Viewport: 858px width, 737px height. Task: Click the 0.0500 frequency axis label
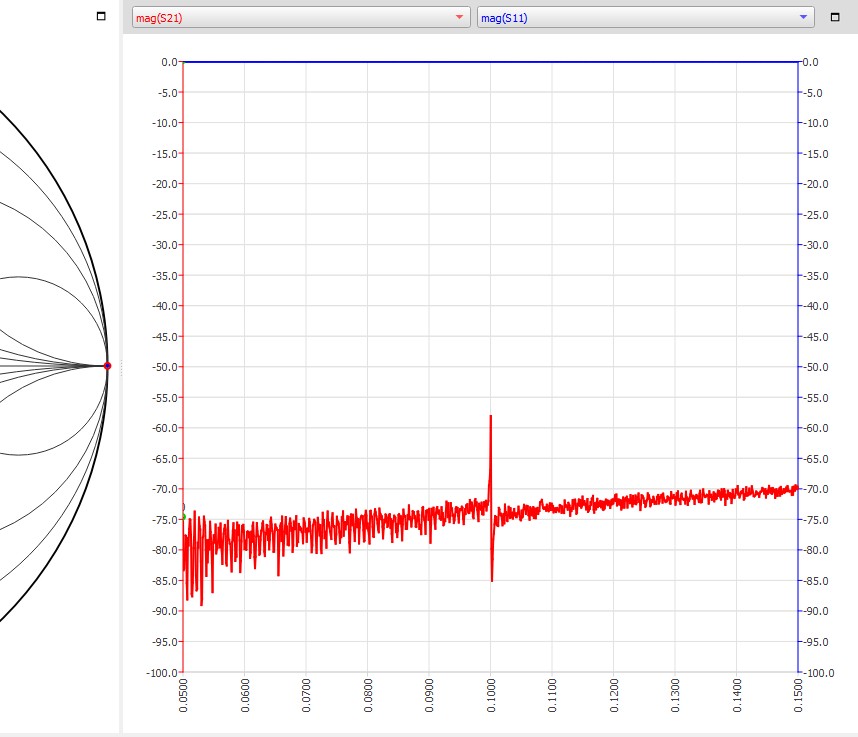click(183, 695)
